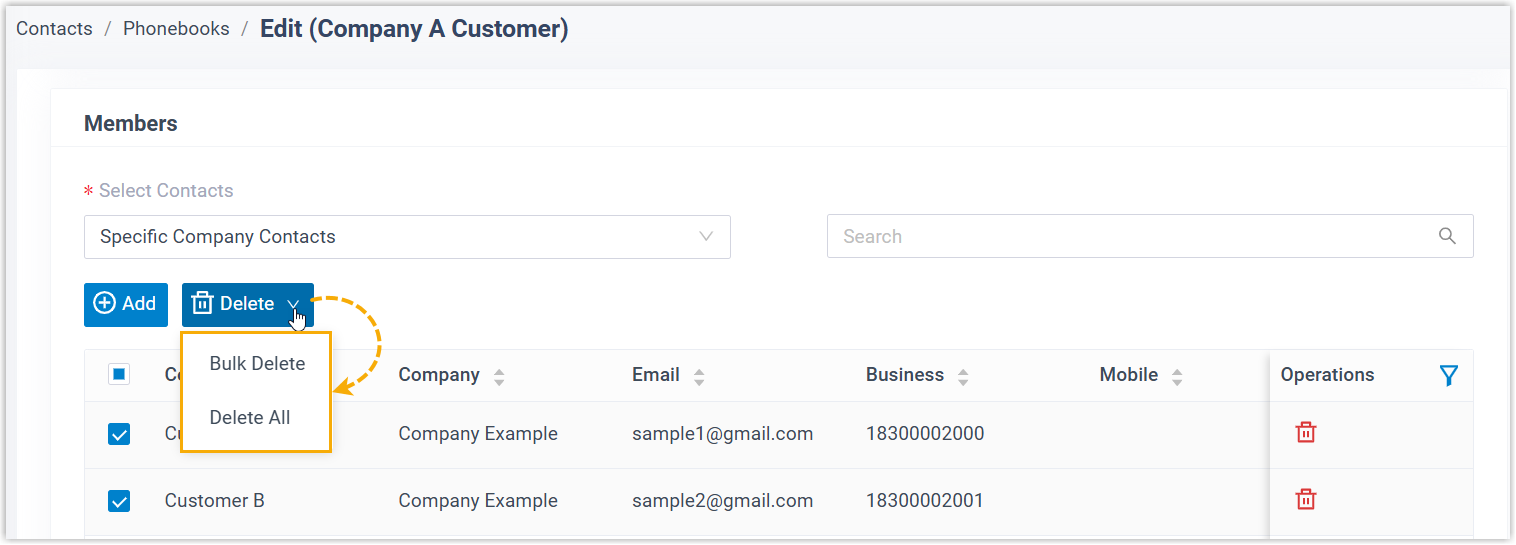
Task: Click trash icon for Customer B row
Action: click(x=1305, y=499)
